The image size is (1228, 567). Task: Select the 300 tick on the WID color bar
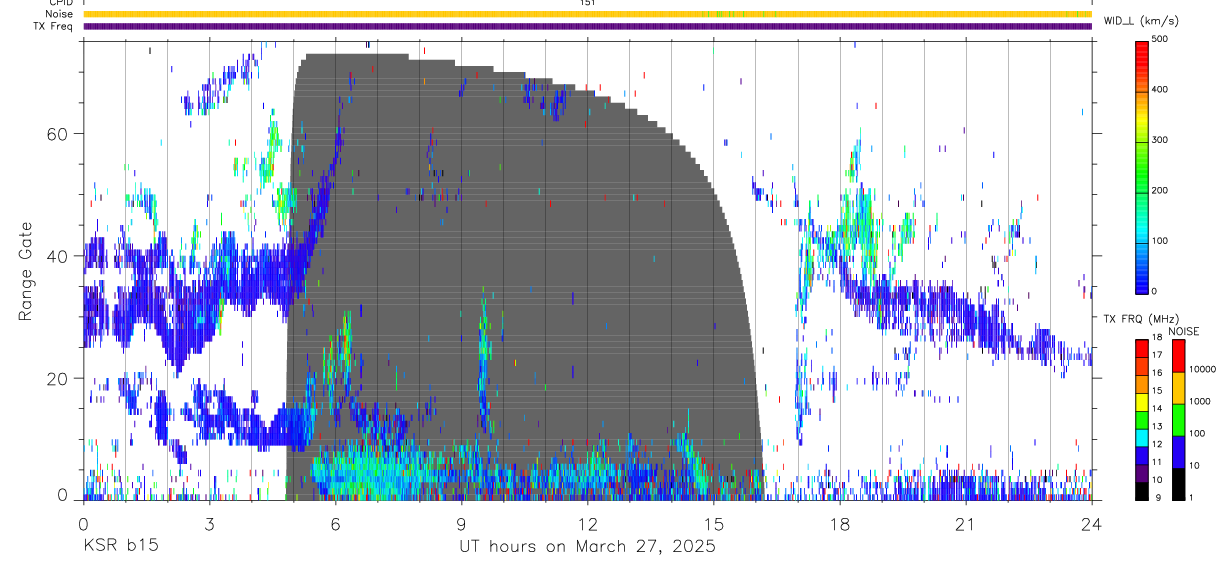pos(1162,140)
